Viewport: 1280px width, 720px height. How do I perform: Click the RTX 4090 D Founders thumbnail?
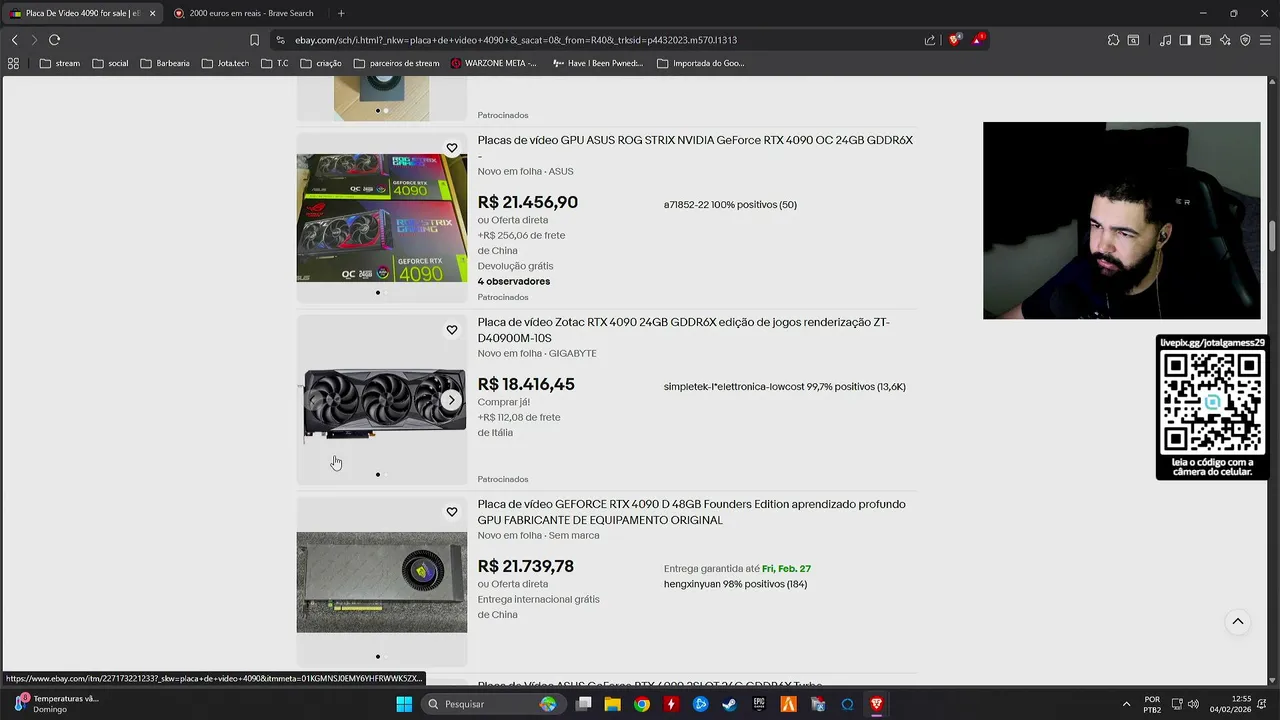(382, 582)
